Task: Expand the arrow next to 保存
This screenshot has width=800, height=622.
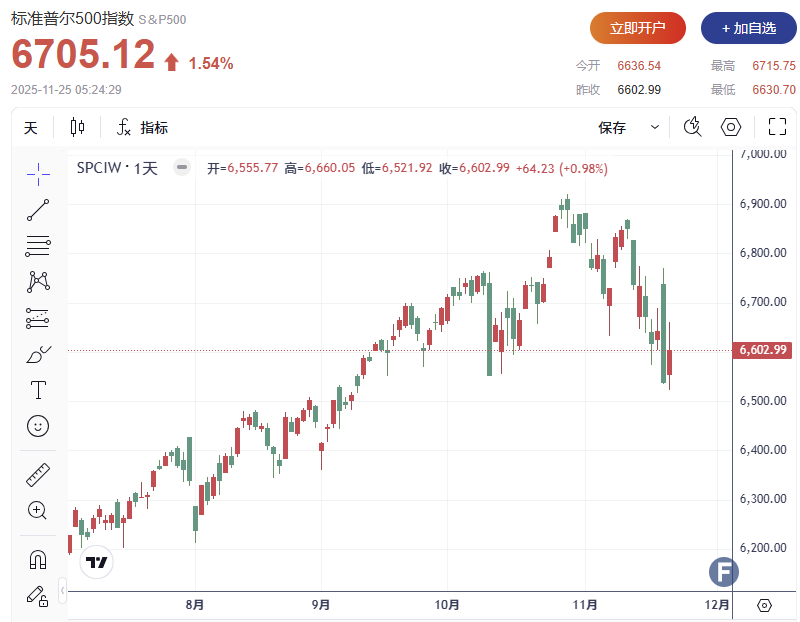Action: coord(655,128)
